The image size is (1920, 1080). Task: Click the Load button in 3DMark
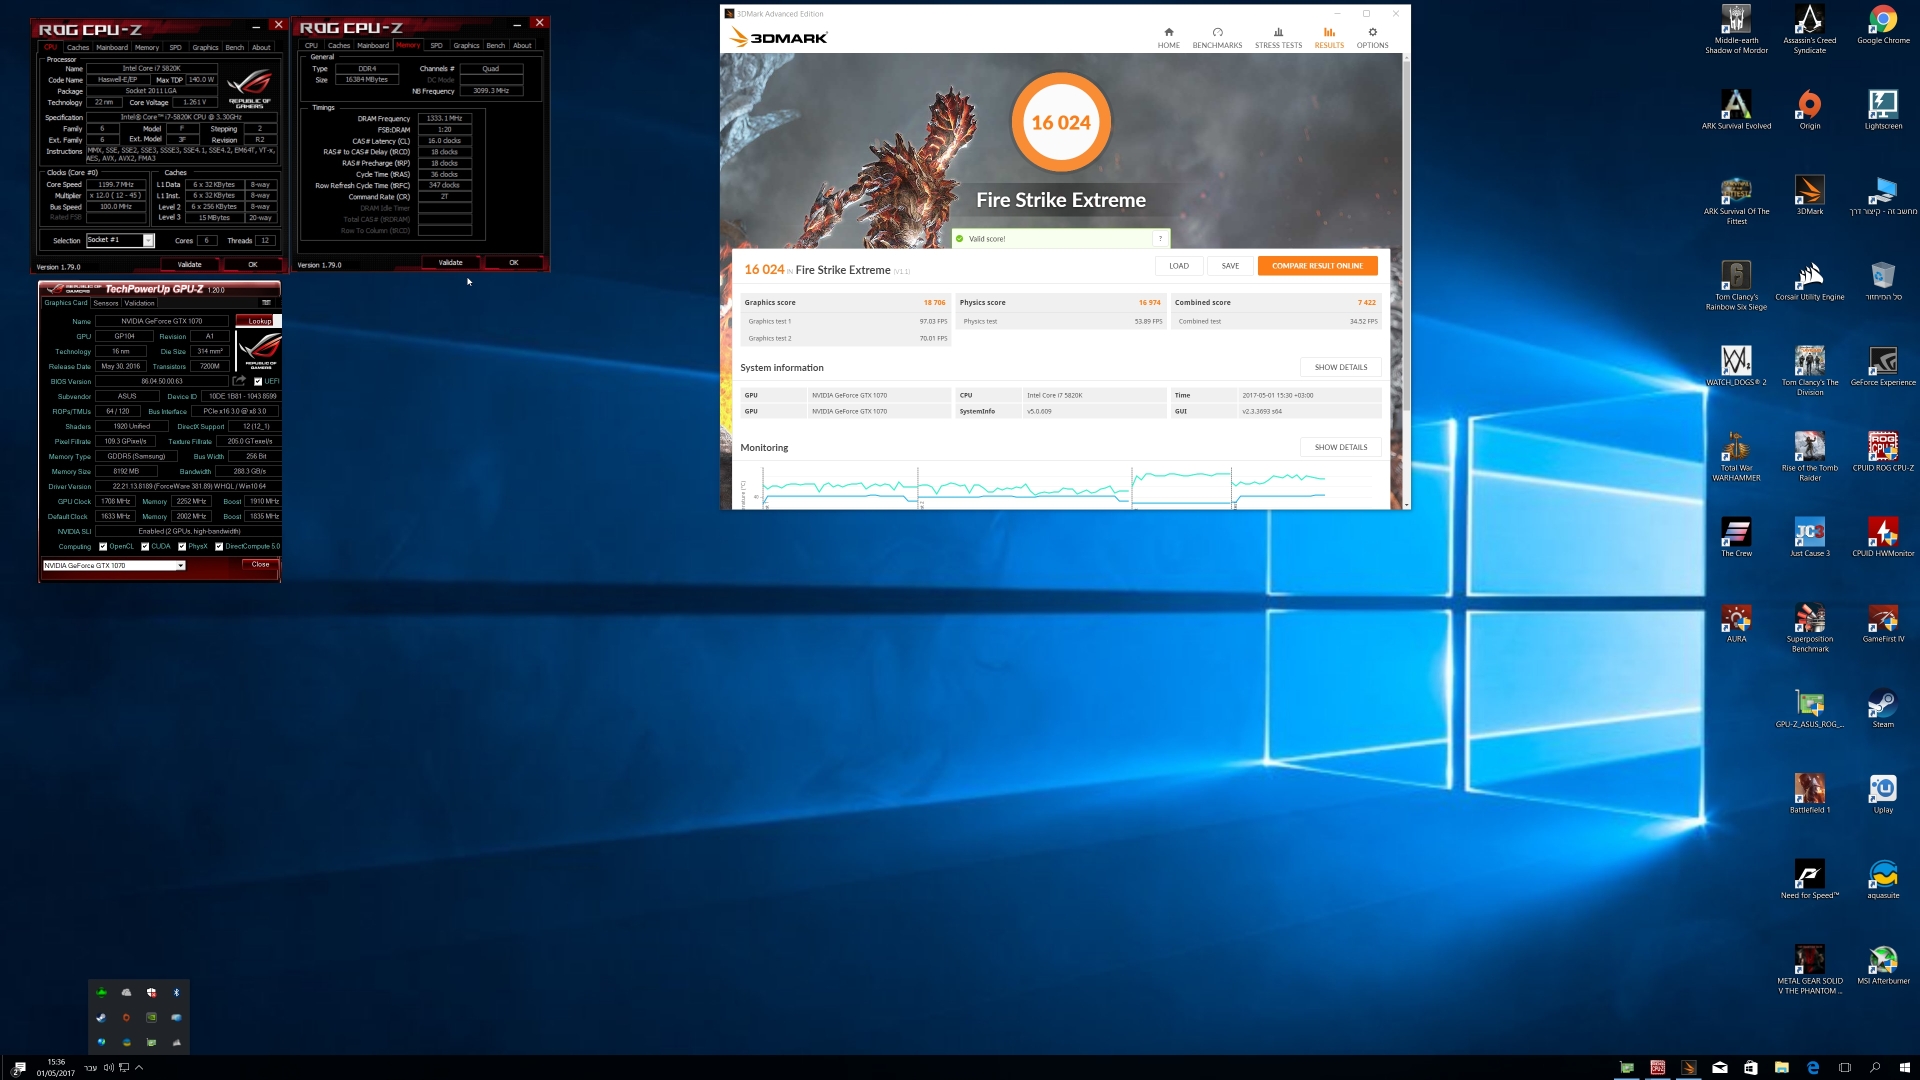[1179, 266]
